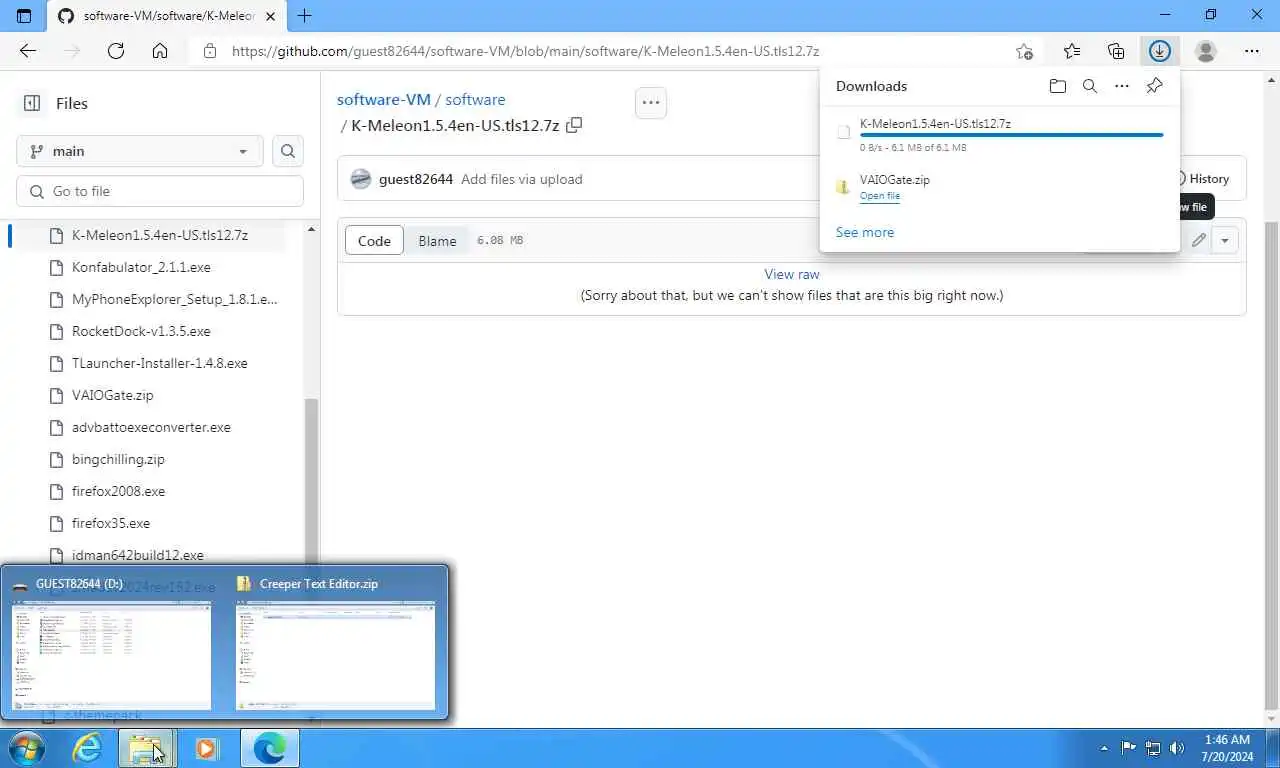Open guest82644 profile link
Screen dimensions: 1280x768
coord(416,179)
